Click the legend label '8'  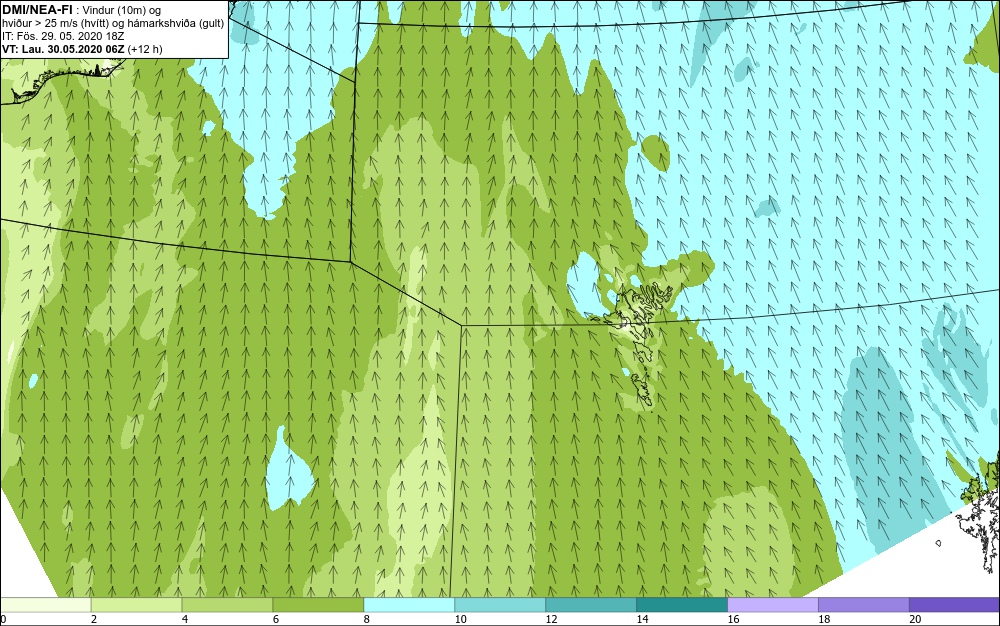367,619
